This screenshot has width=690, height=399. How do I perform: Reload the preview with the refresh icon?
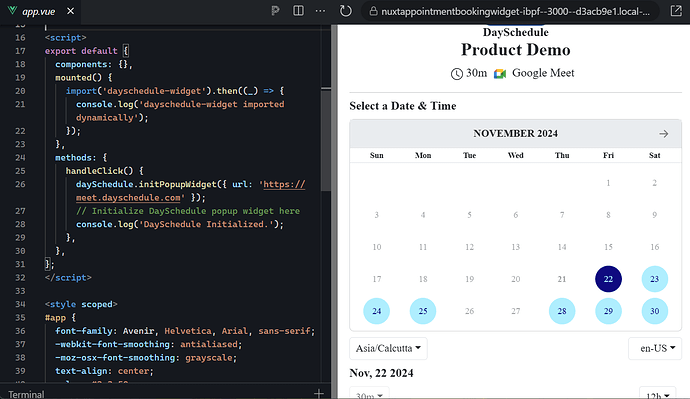[x=346, y=11]
